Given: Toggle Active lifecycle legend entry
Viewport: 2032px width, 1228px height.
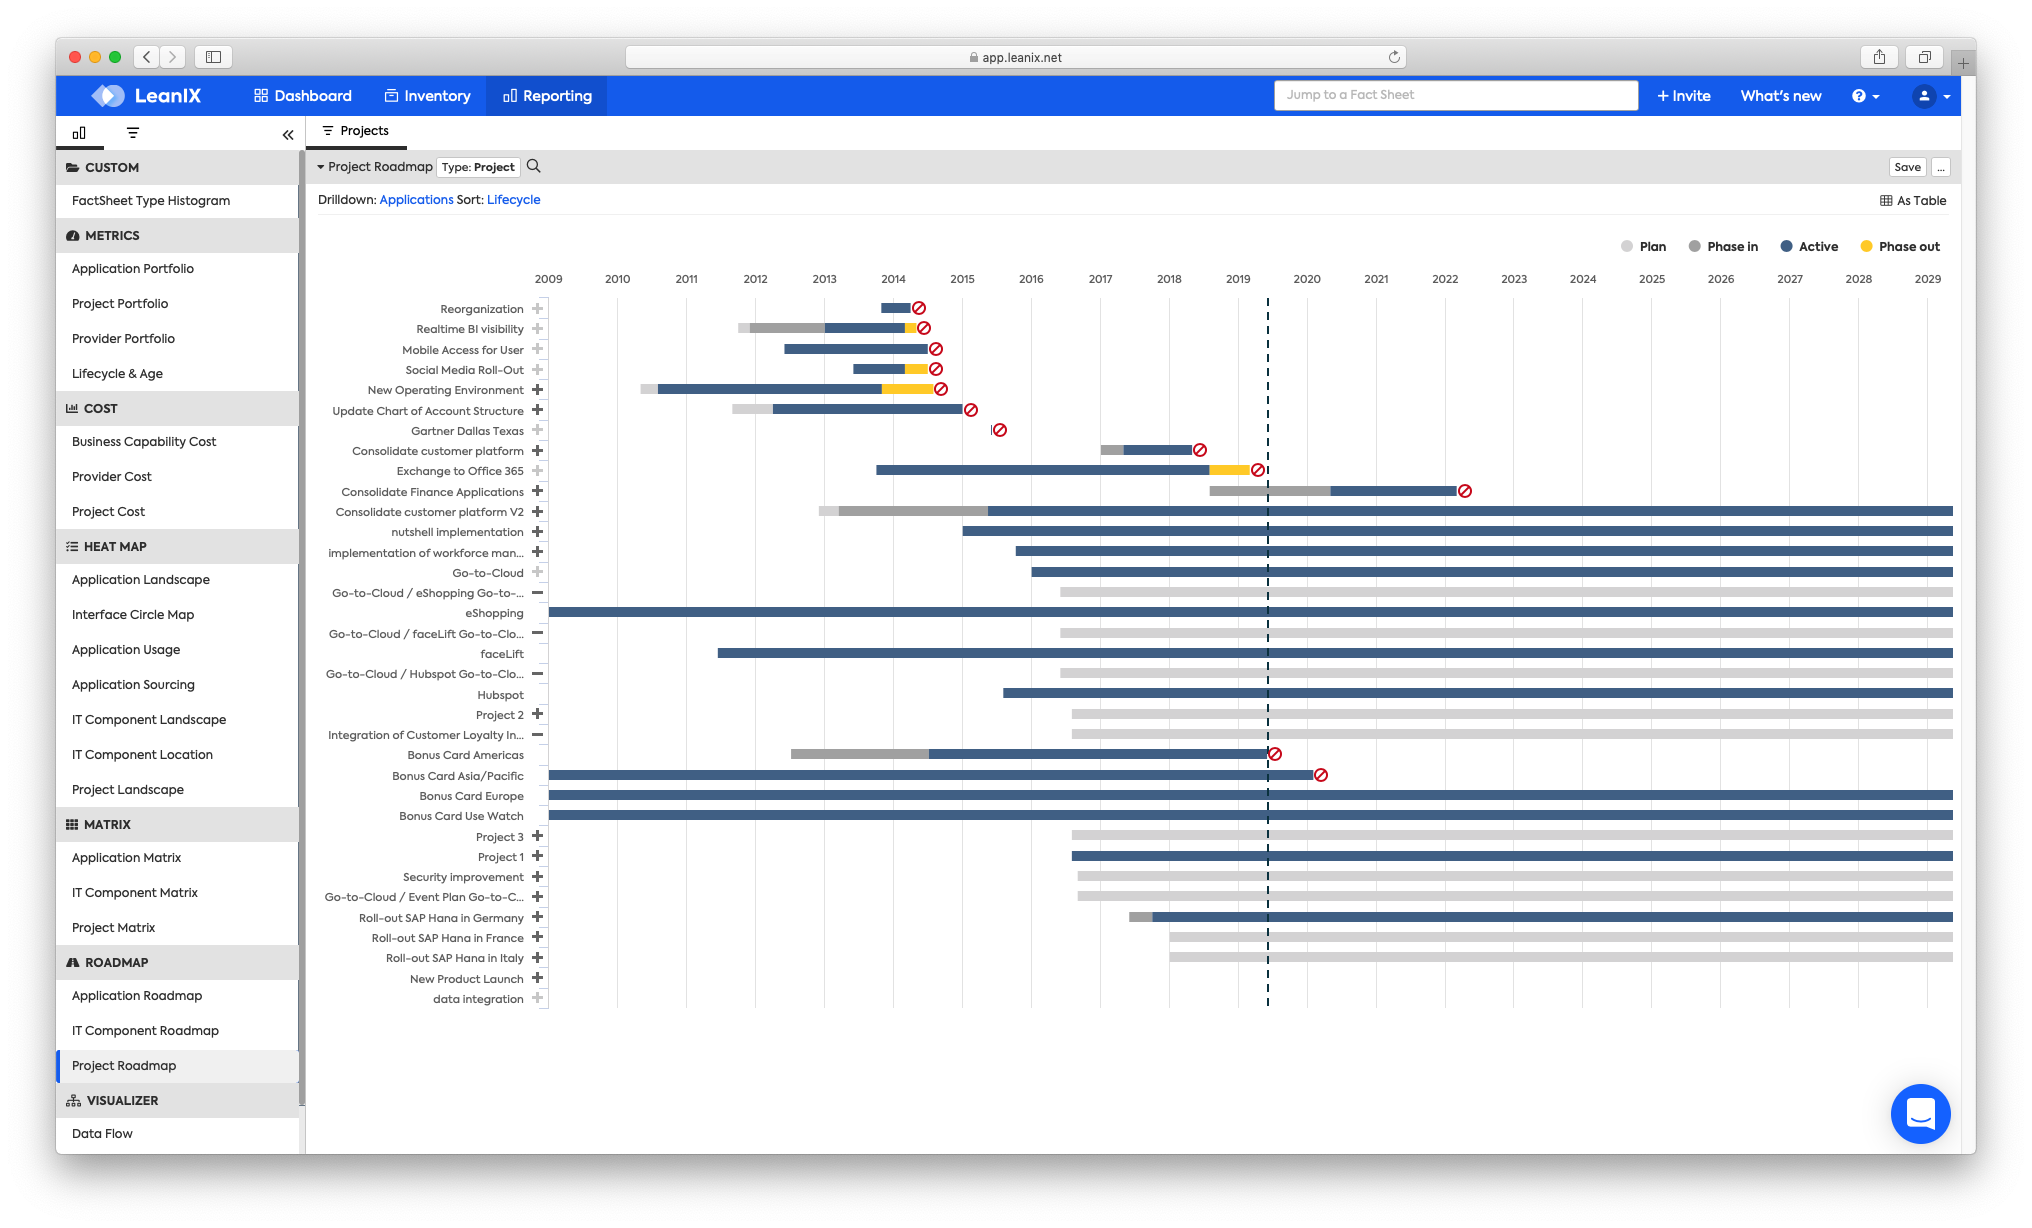Looking at the screenshot, I should pyautogui.click(x=1808, y=246).
